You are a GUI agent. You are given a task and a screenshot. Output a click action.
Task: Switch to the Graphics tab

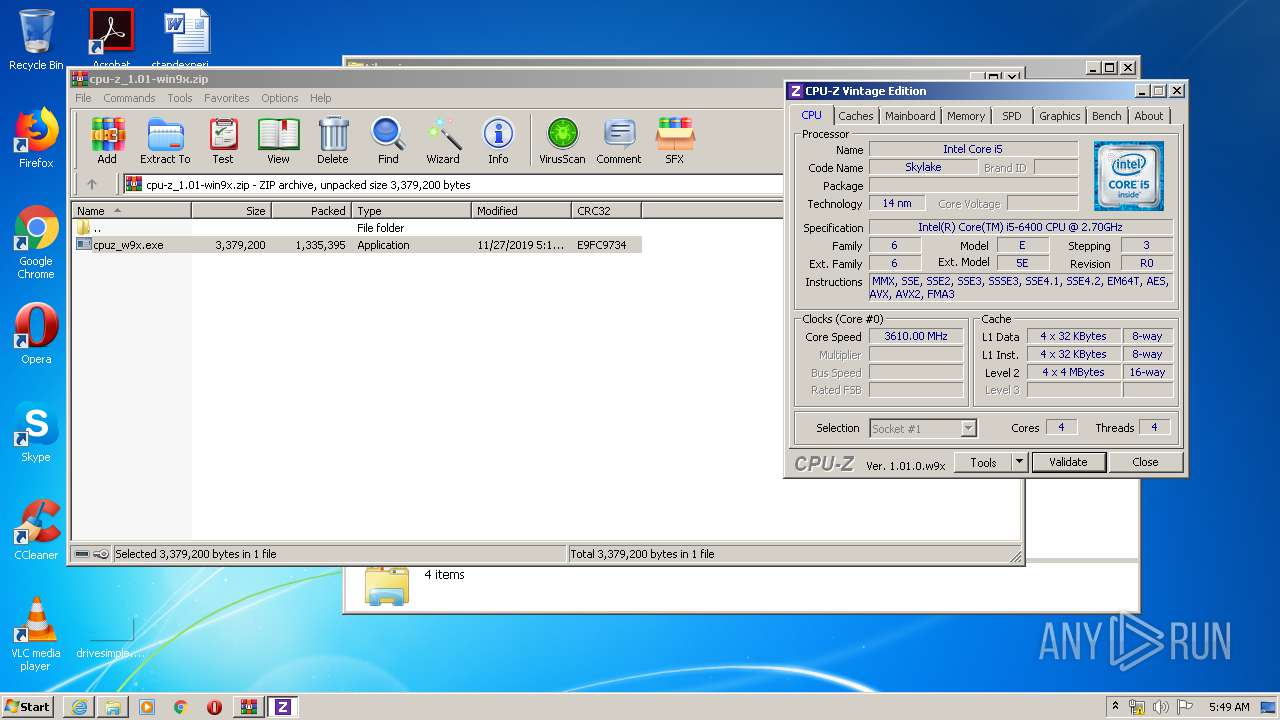click(1060, 116)
